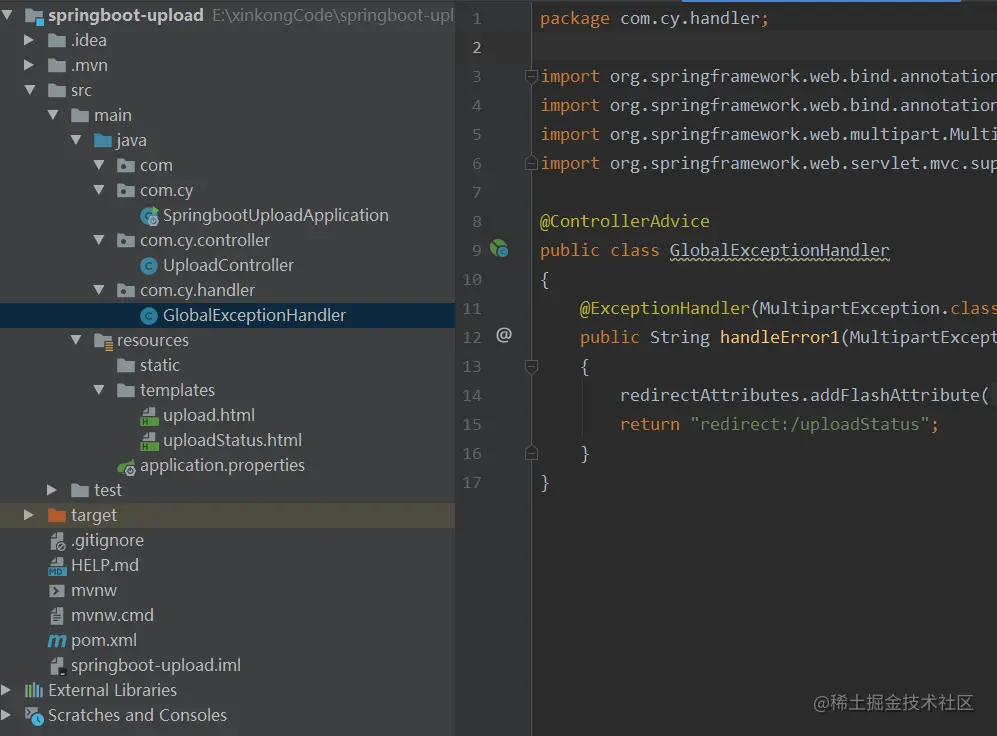Expand the .mvn folder arrow
The width and height of the screenshot is (997, 736).
pyautogui.click(x=29, y=65)
